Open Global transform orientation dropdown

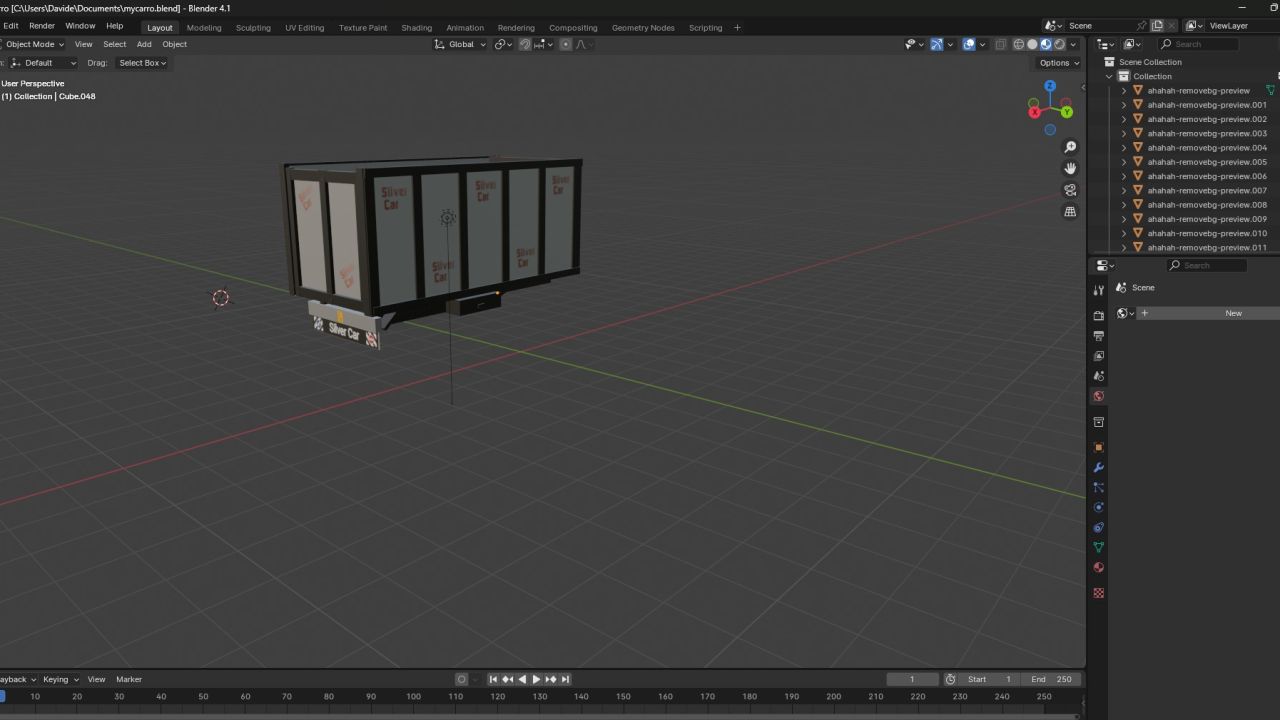461,44
